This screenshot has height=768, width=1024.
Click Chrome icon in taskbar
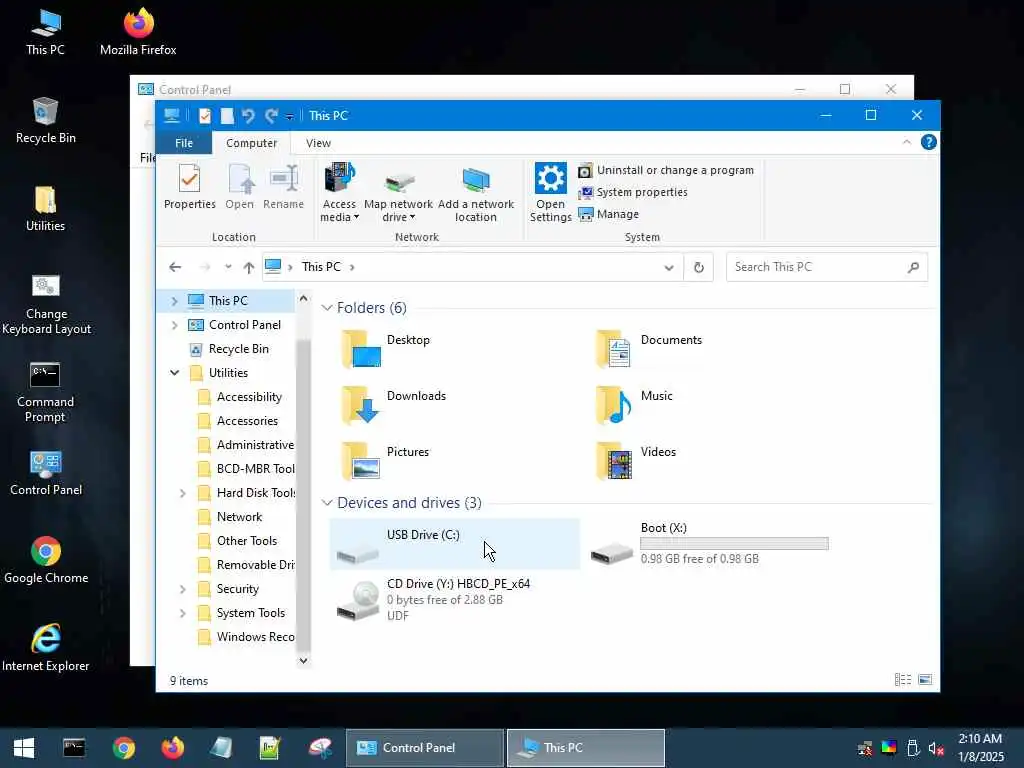click(123, 748)
